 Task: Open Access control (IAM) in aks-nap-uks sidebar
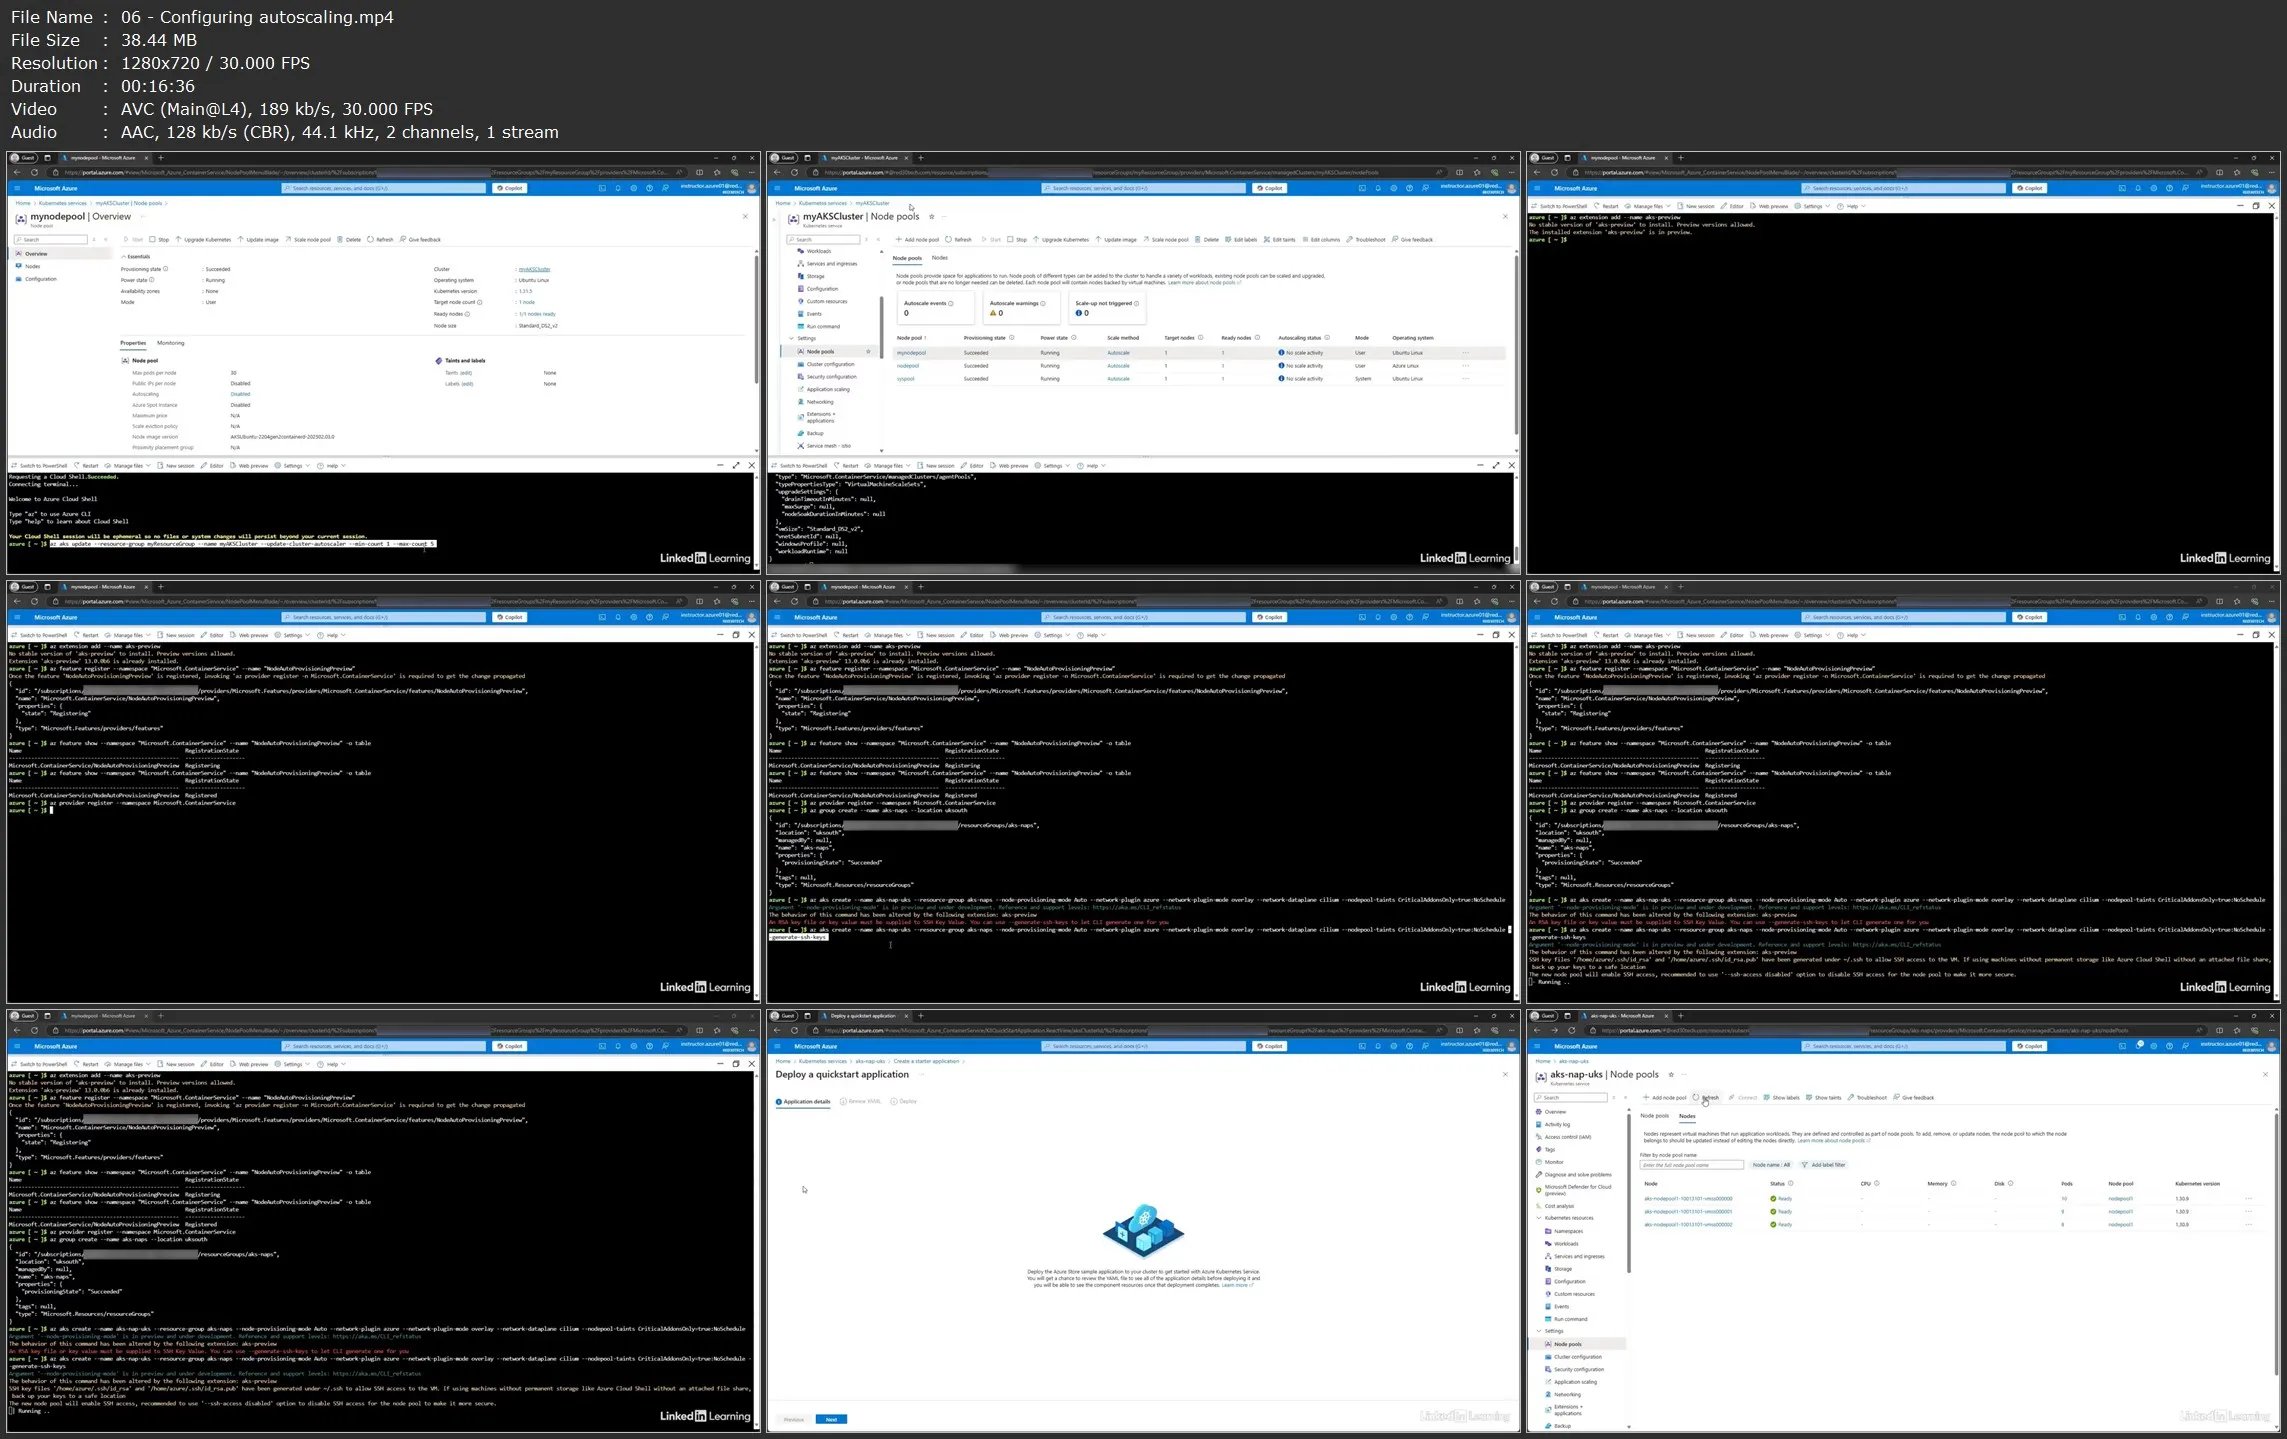point(1567,1137)
